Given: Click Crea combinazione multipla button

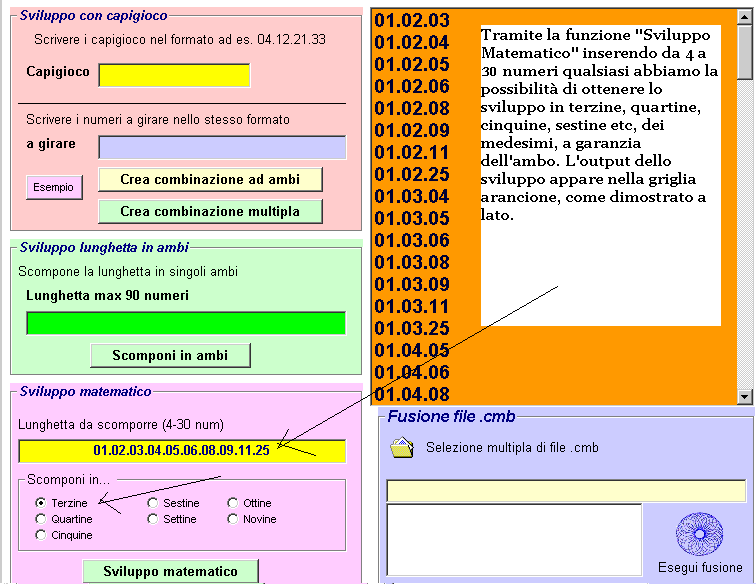Looking at the screenshot, I should (211, 211).
